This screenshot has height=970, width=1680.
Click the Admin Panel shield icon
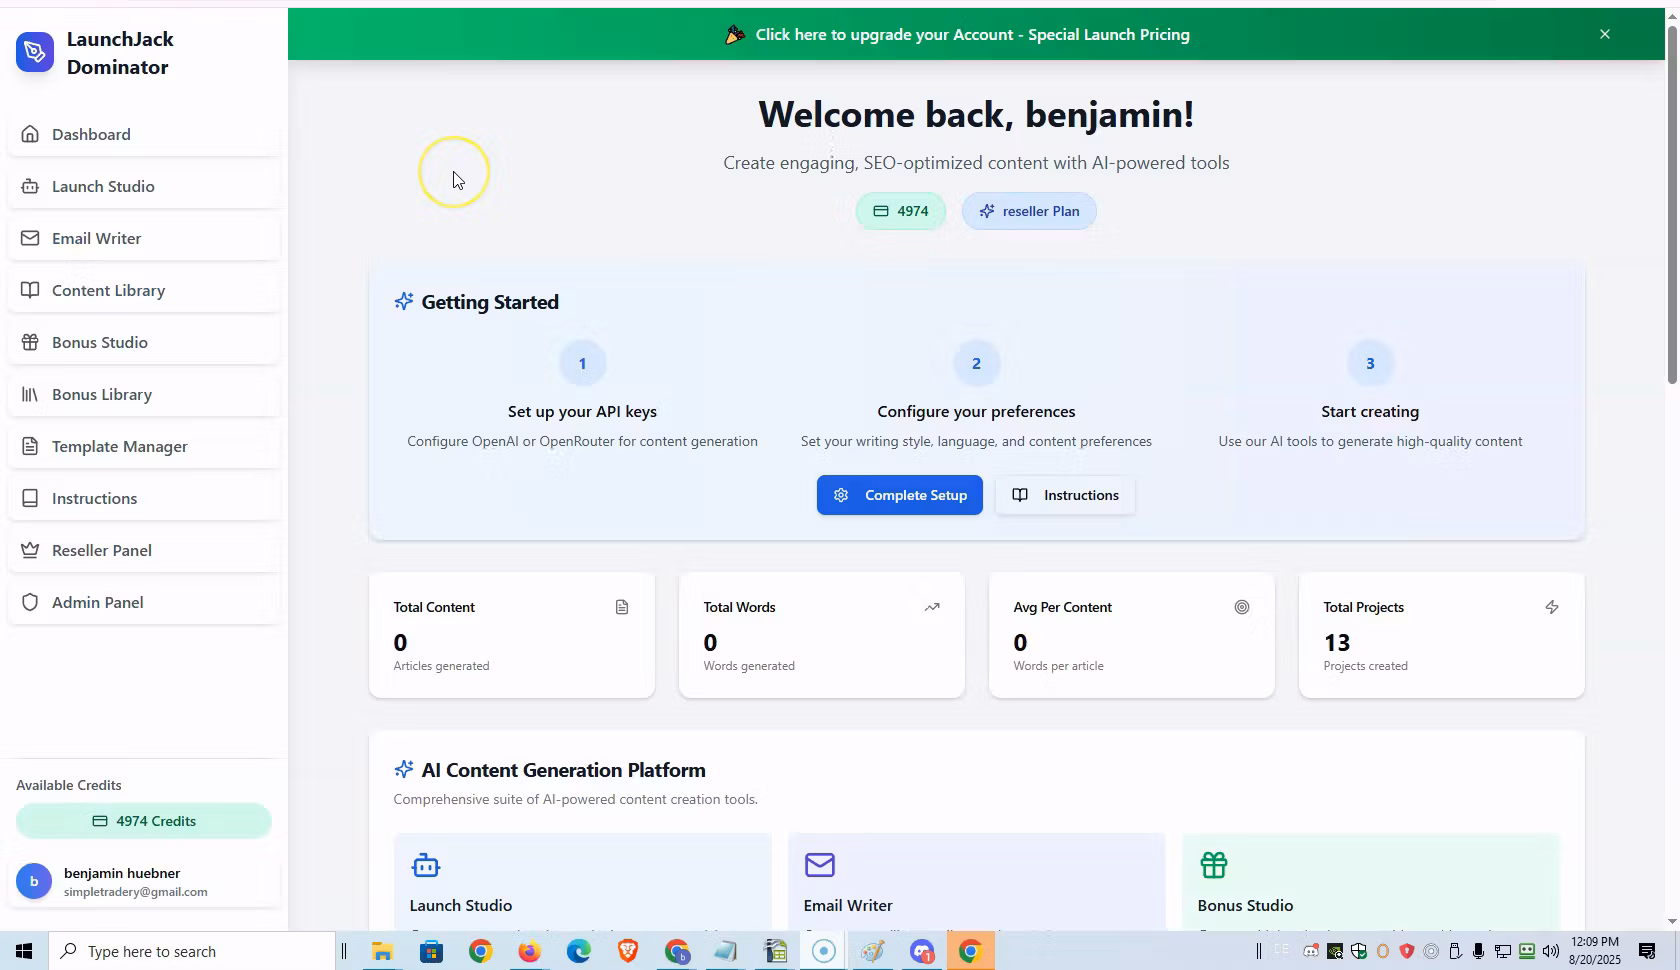[30, 602]
